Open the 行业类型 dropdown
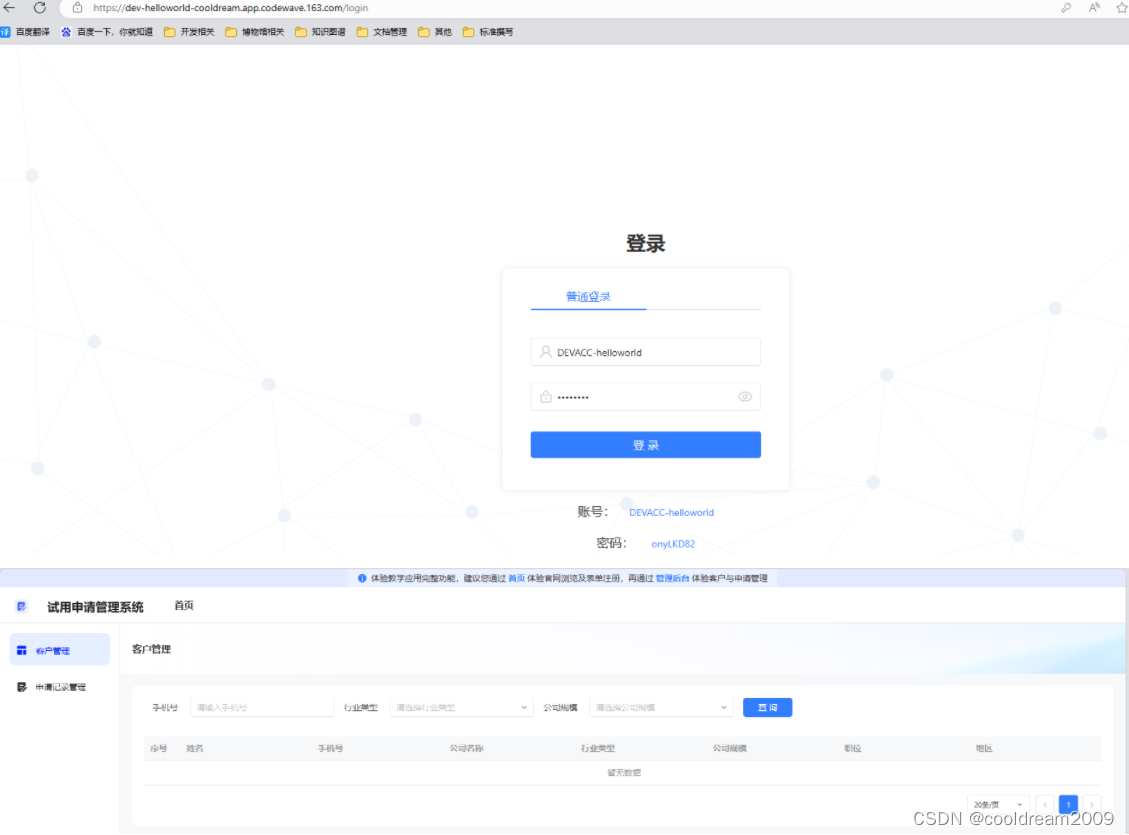Screen dimensions: 1129x835 (x=461, y=706)
